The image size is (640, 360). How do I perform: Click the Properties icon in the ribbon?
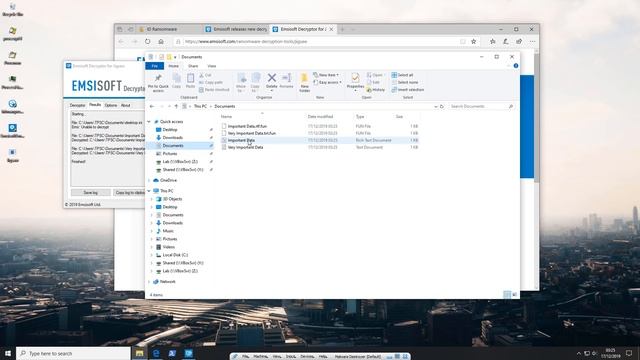pyautogui.click(x=355, y=81)
